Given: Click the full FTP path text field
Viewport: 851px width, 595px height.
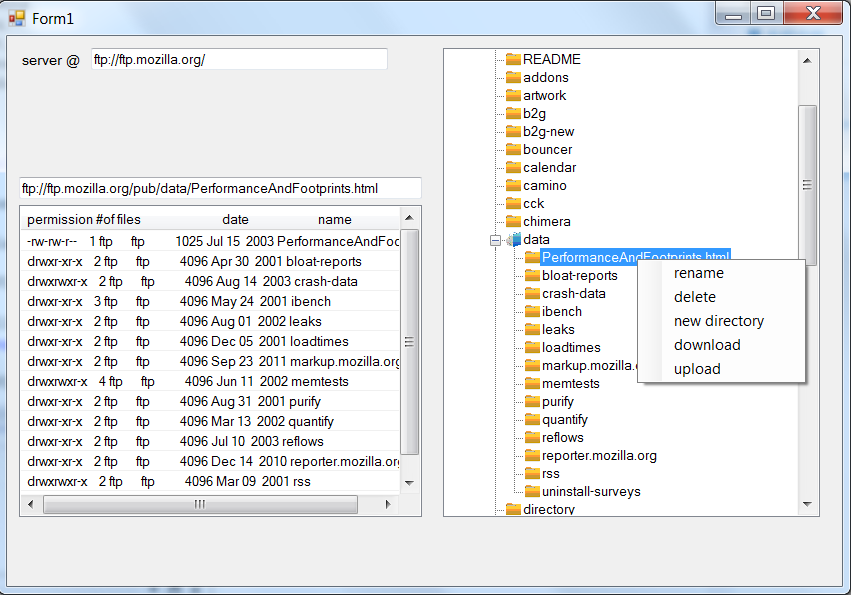Looking at the screenshot, I should click(x=220, y=188).
